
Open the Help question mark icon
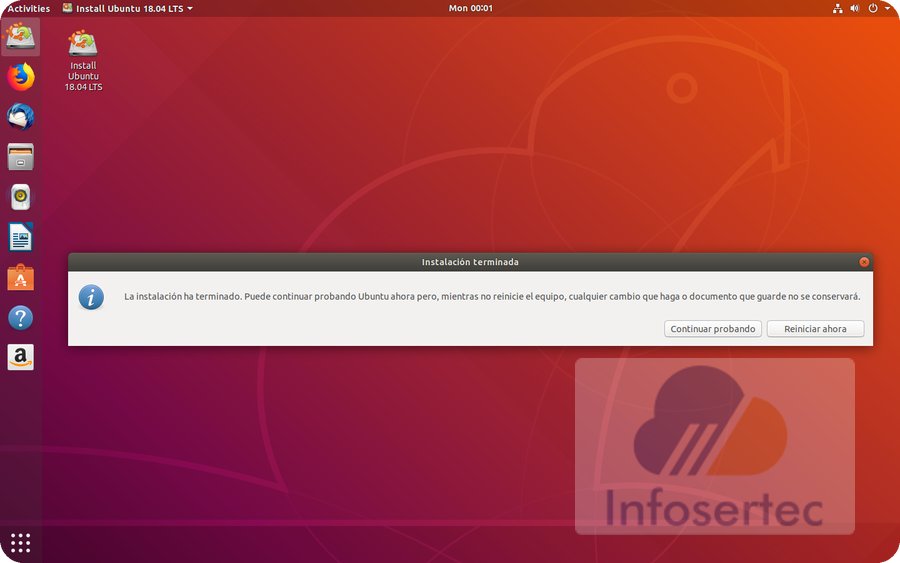point(20,318)
